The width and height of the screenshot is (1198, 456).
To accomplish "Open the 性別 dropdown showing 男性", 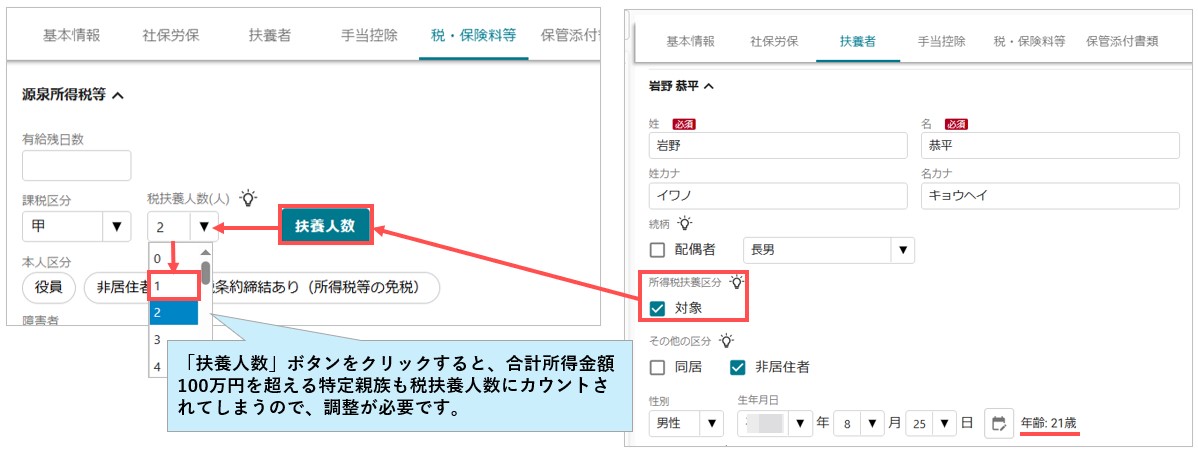I will tap(686, 424).
